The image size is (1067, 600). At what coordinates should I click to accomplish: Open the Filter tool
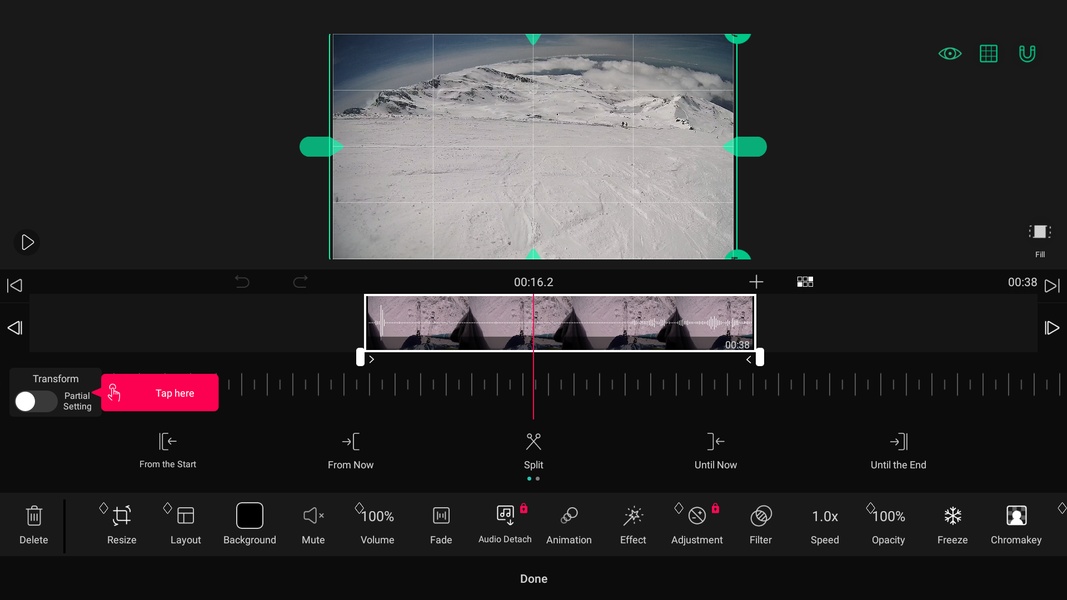[761, 524]
